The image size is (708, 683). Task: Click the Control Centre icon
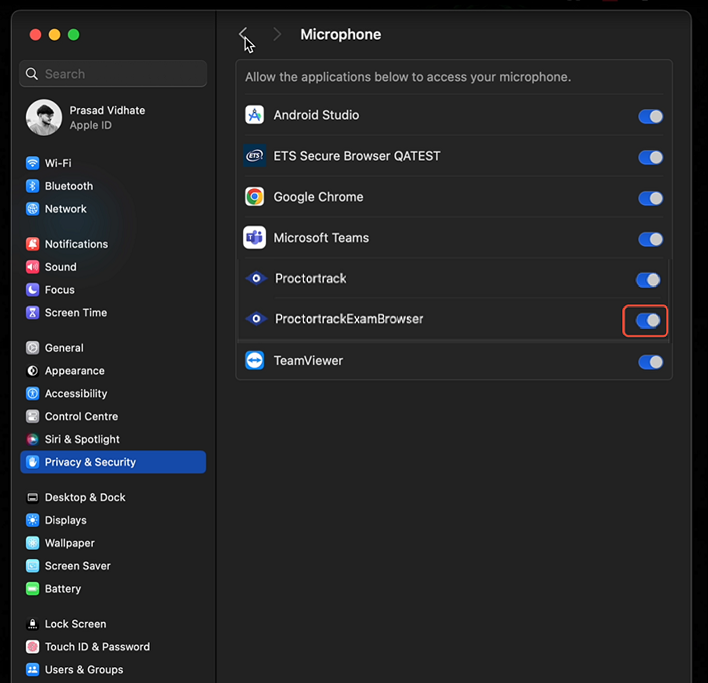click(33, 416)
